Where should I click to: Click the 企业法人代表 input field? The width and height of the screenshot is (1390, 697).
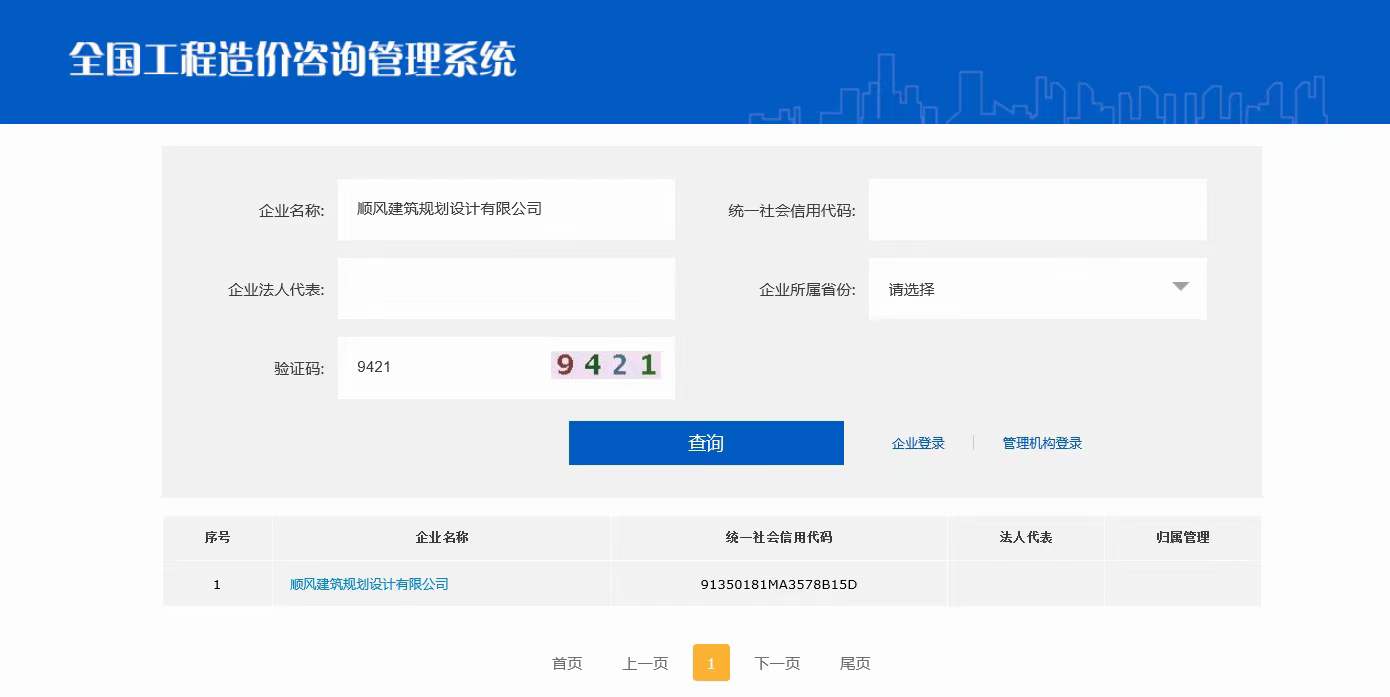click(x=506, y=289)
